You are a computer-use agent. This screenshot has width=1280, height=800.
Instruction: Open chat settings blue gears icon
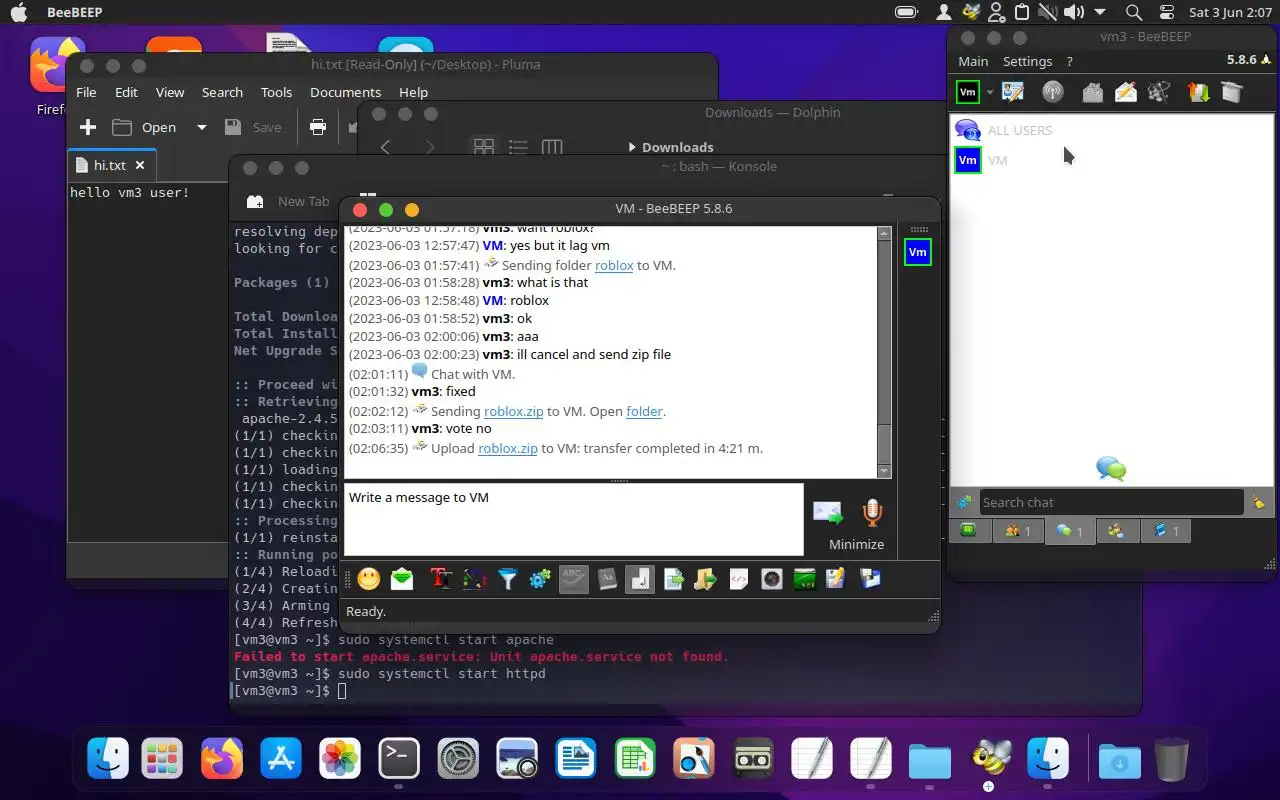point(540,579)
